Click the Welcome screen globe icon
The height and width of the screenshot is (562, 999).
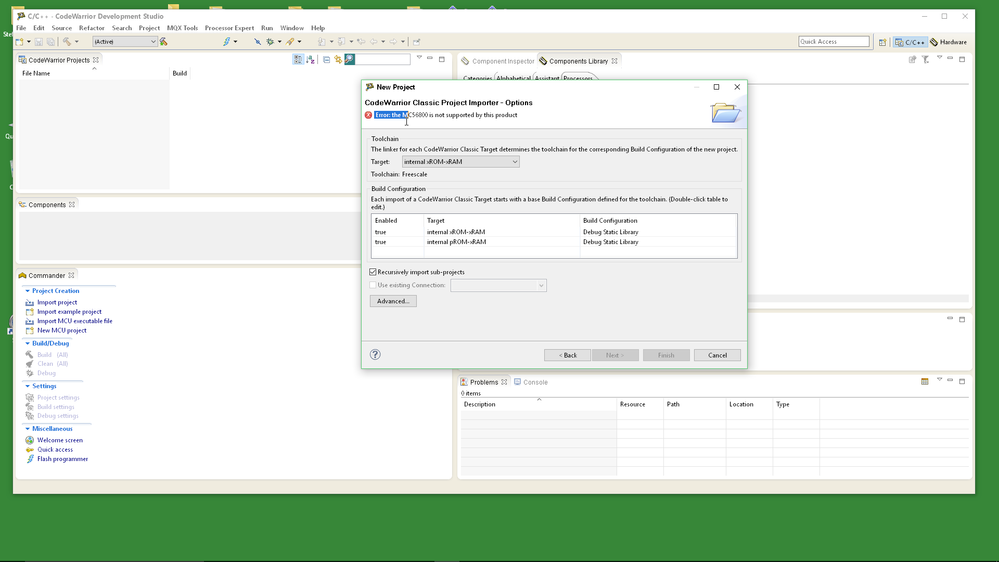click(29, 440)
